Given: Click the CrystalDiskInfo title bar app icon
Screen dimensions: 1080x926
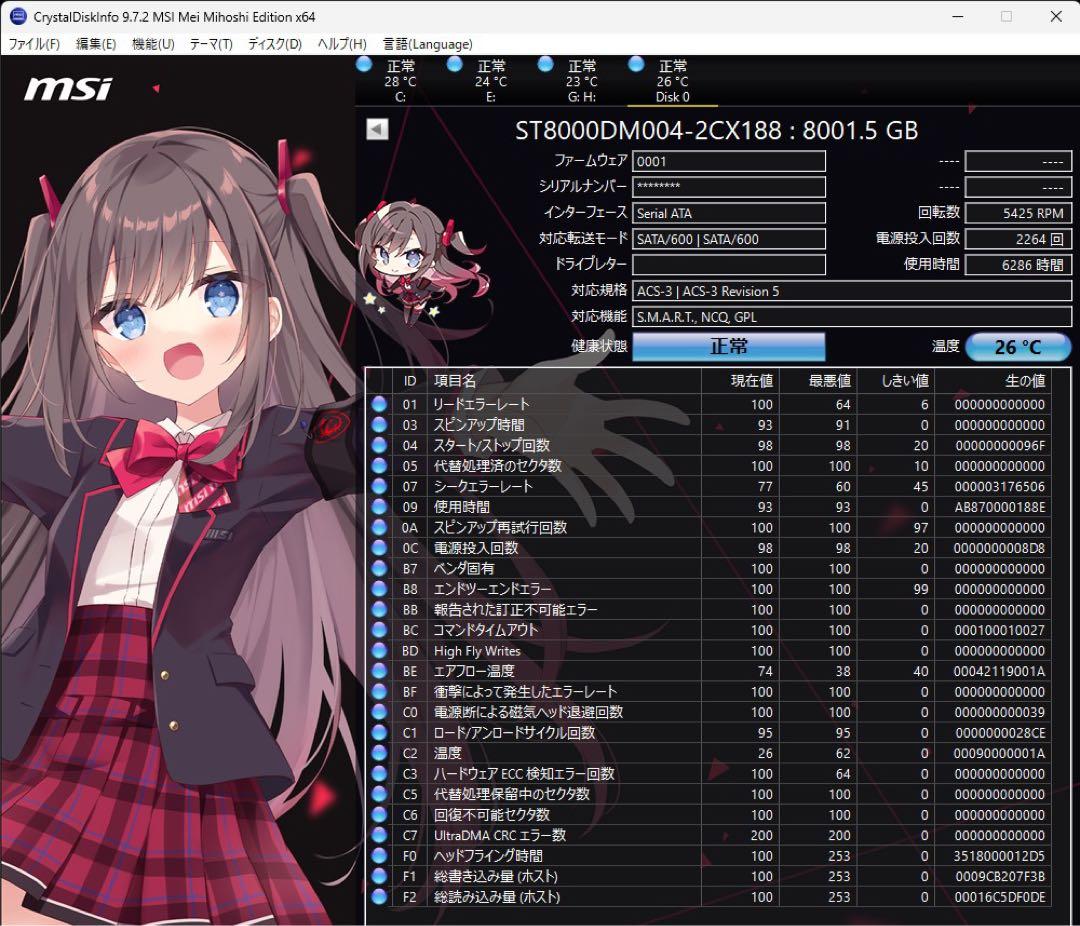Looking at the screenshot, I should (x=18, y=16).
